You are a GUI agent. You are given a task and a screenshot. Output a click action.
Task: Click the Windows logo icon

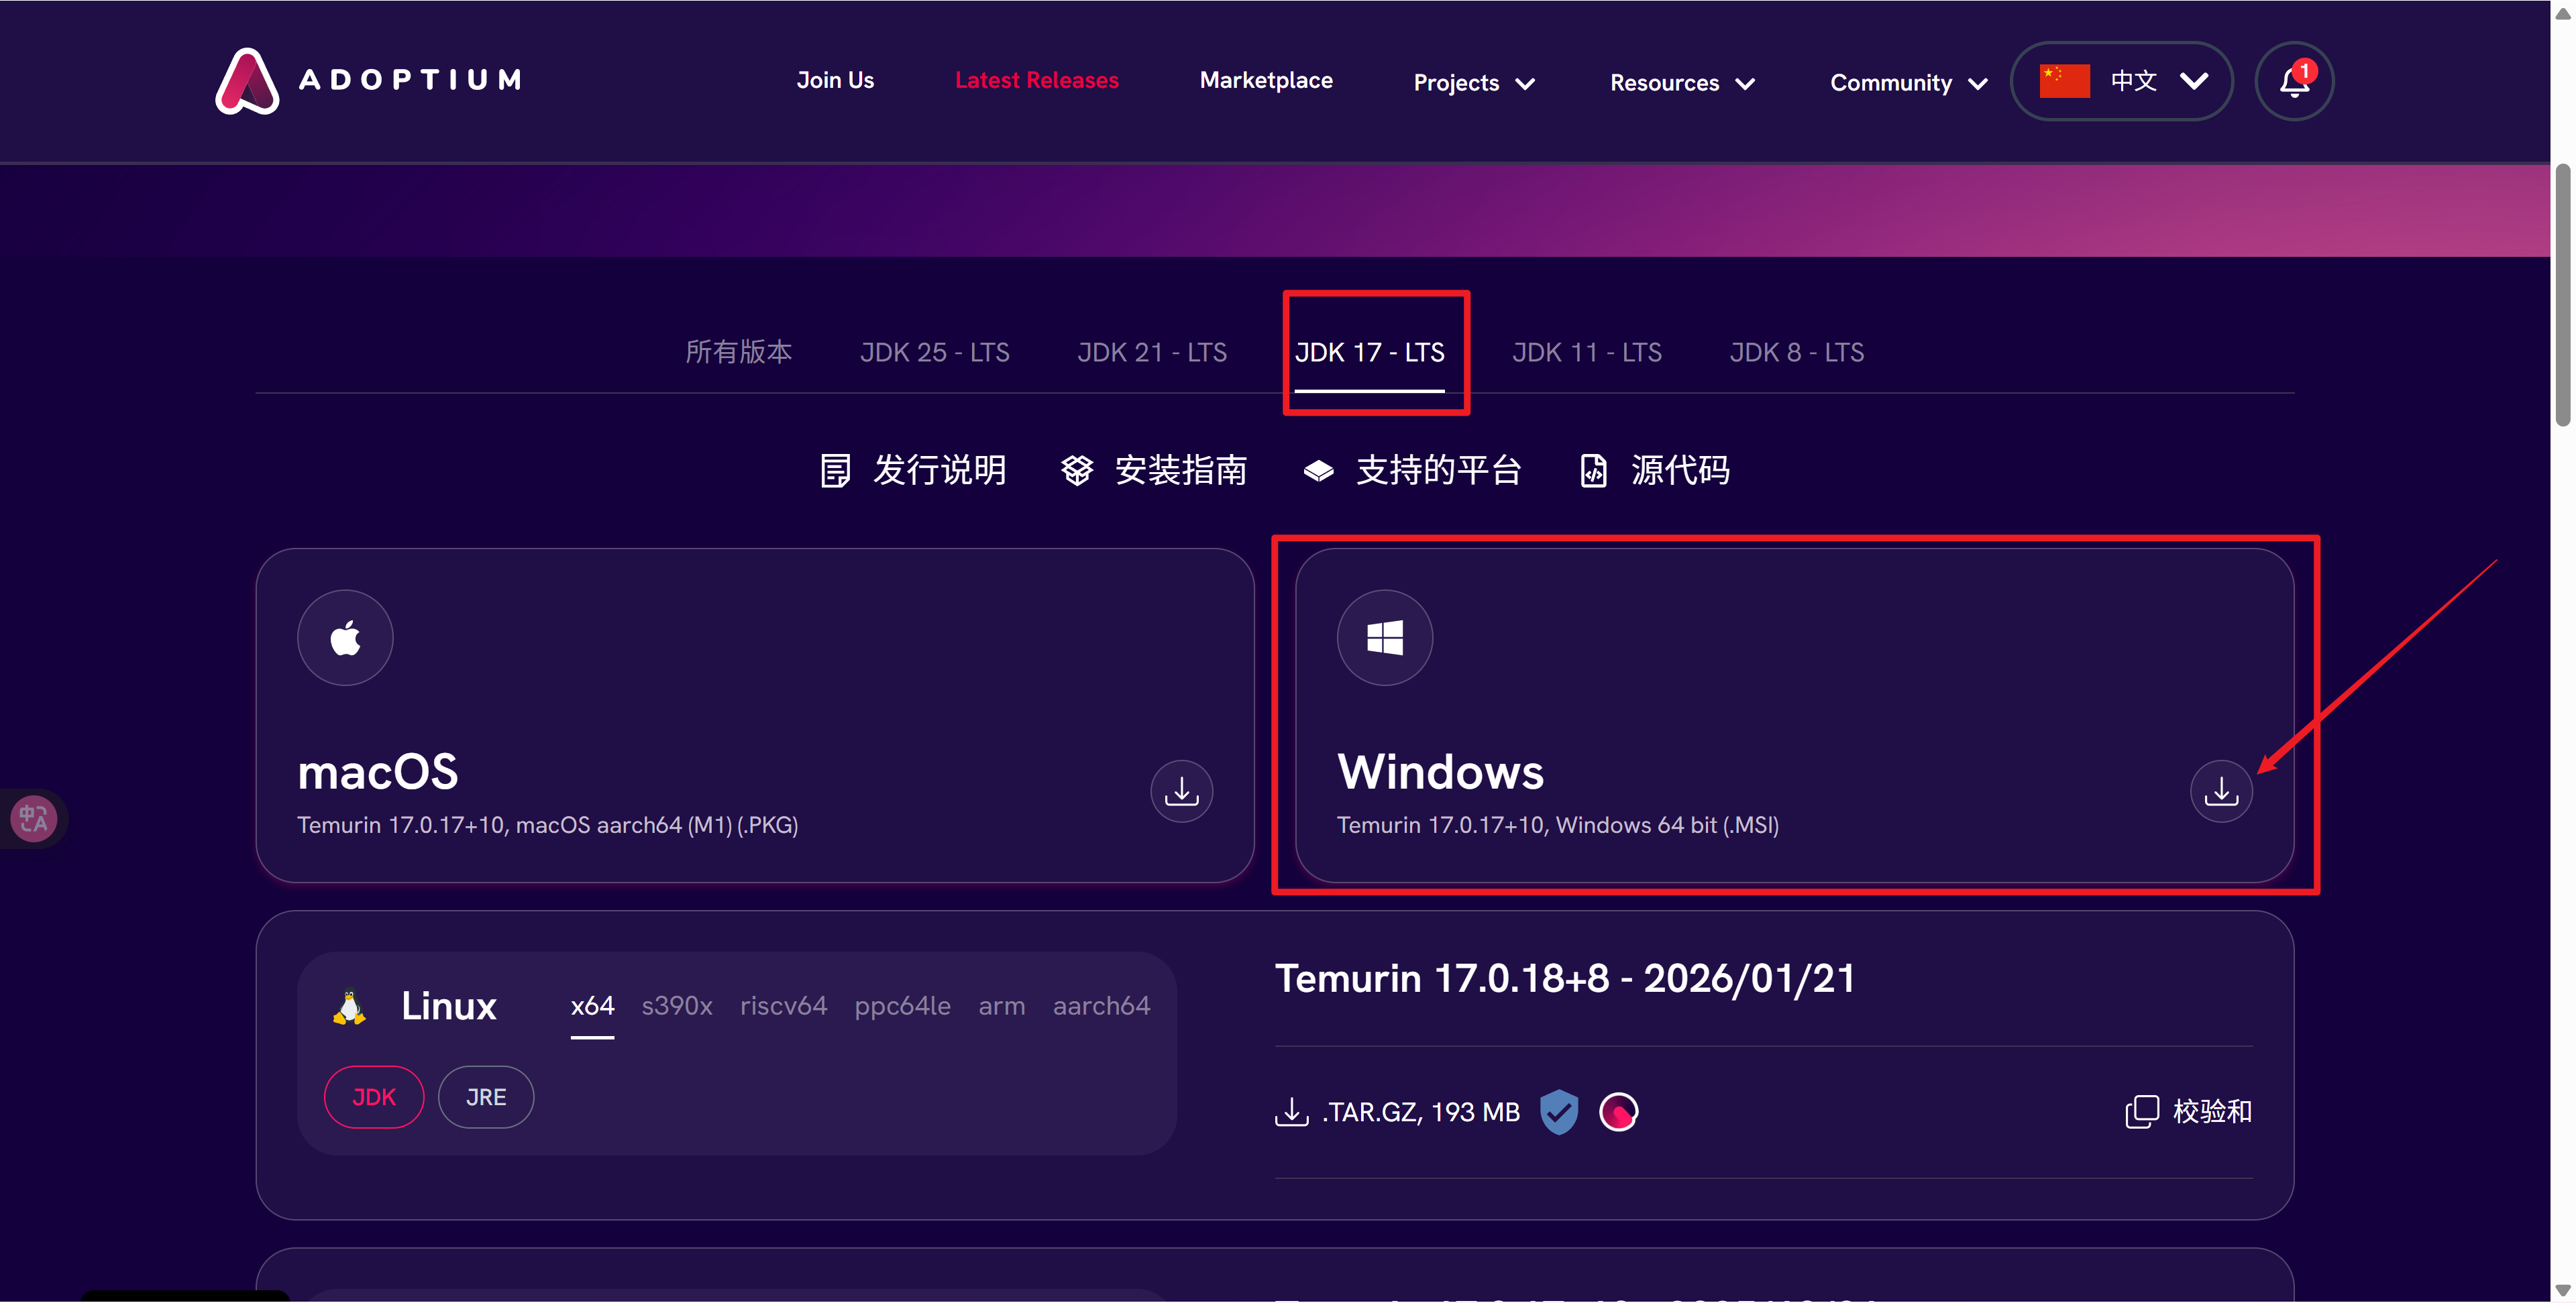[x=1384, y=638]
